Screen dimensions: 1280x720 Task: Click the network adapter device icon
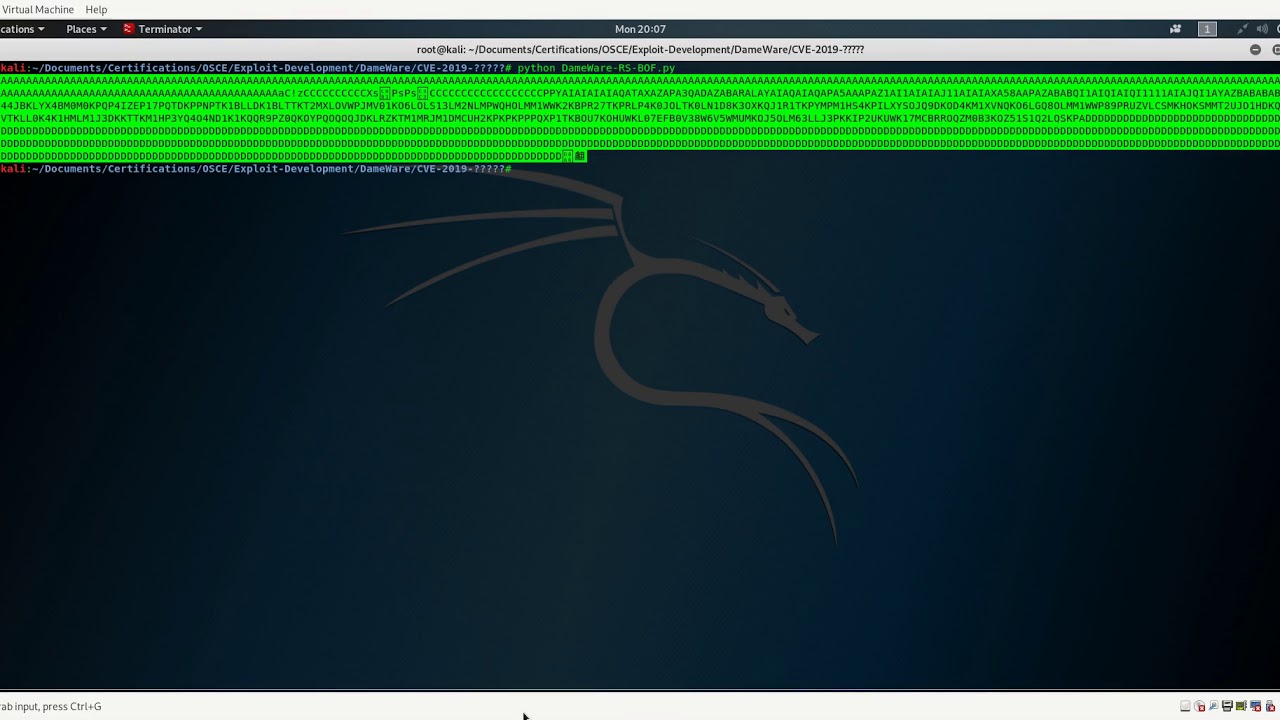(1214, 706)
